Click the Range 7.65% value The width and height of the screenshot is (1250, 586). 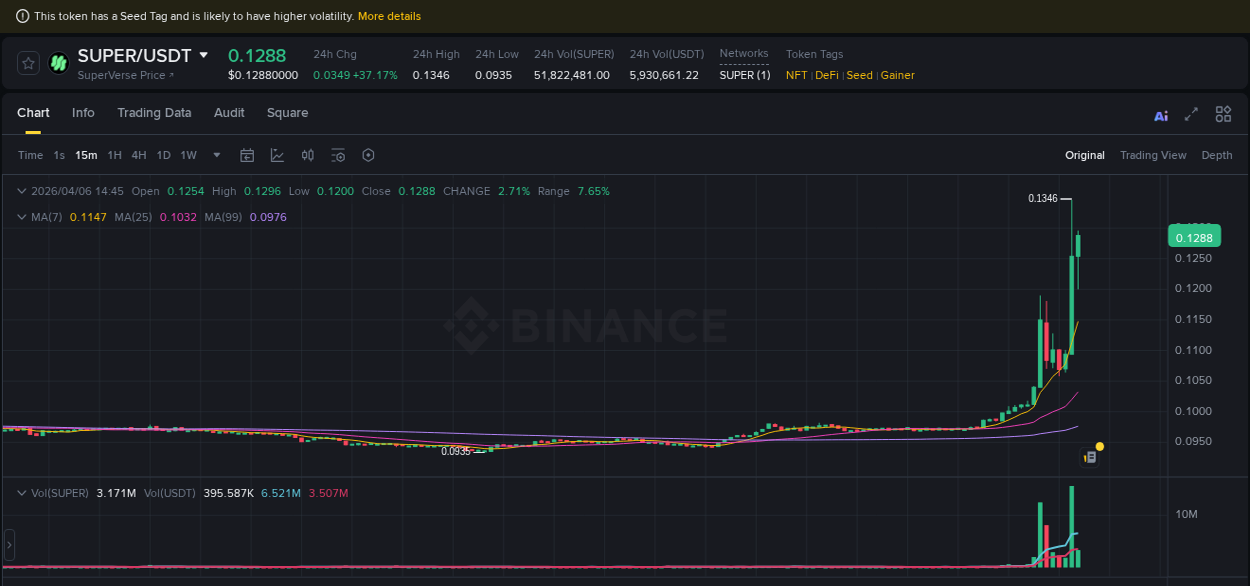pos(593,191)
